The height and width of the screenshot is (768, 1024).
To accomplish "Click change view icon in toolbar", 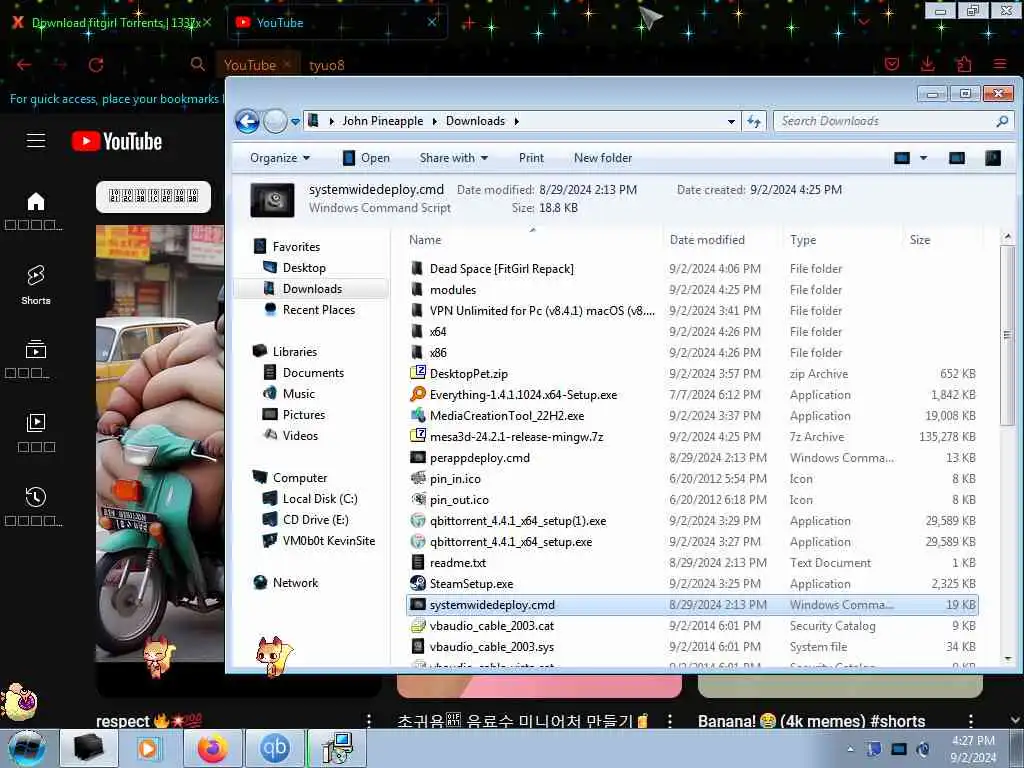I will [x=902, y=158].
